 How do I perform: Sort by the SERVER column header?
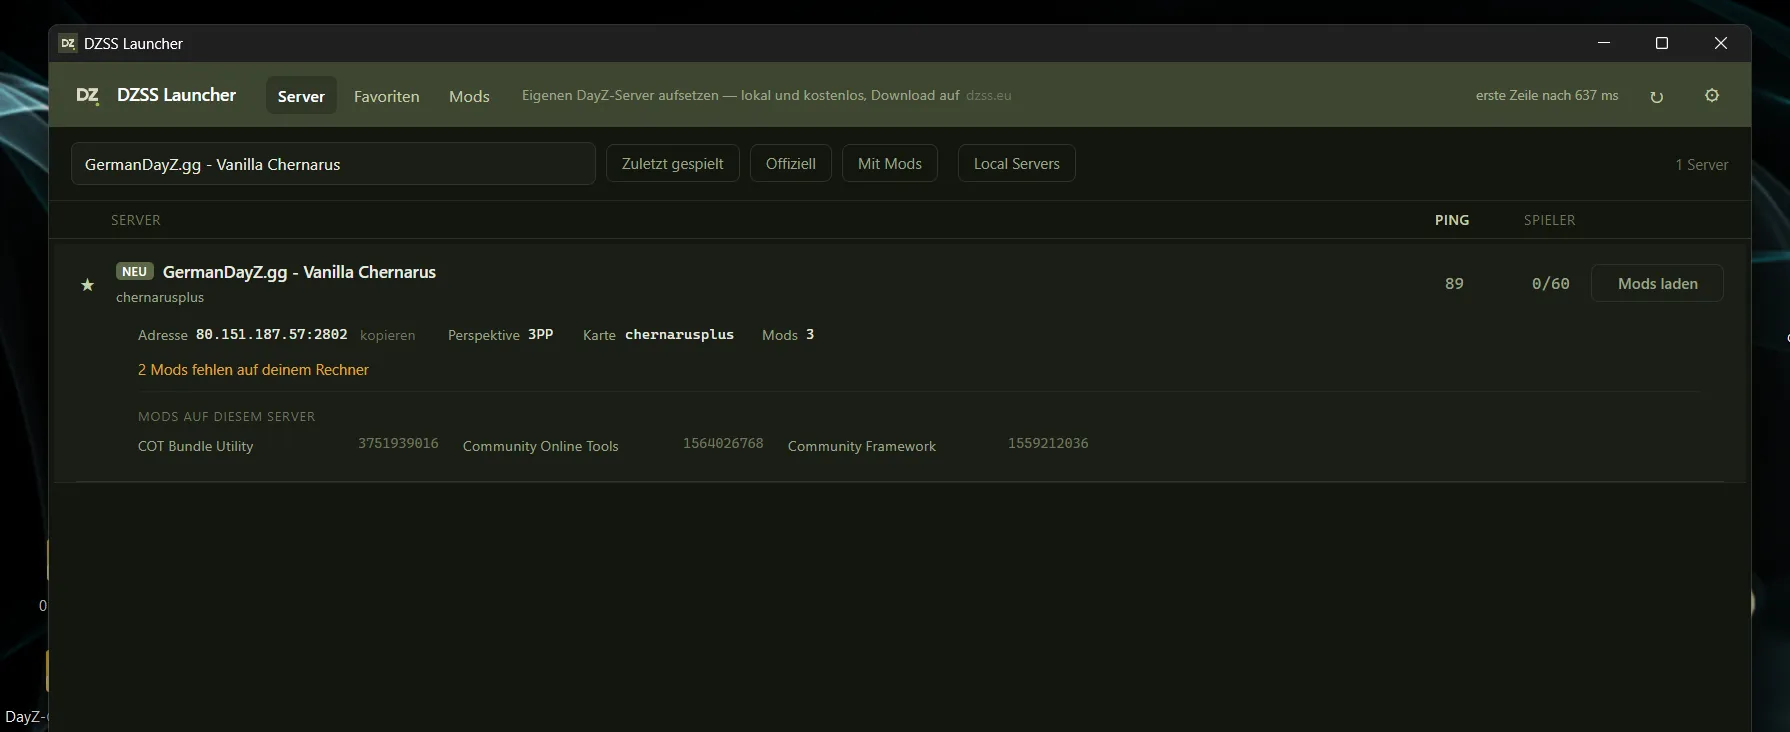(x=136, y=220)
